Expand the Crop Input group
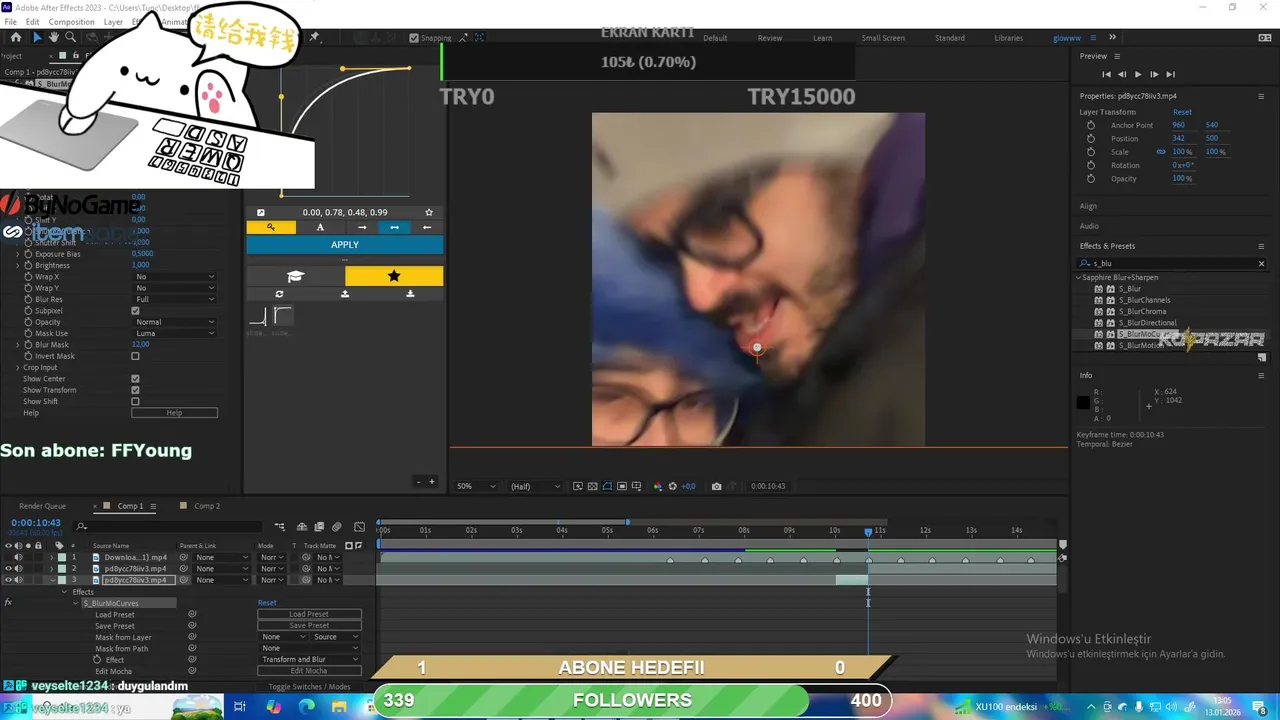 [x=17, y=367]
